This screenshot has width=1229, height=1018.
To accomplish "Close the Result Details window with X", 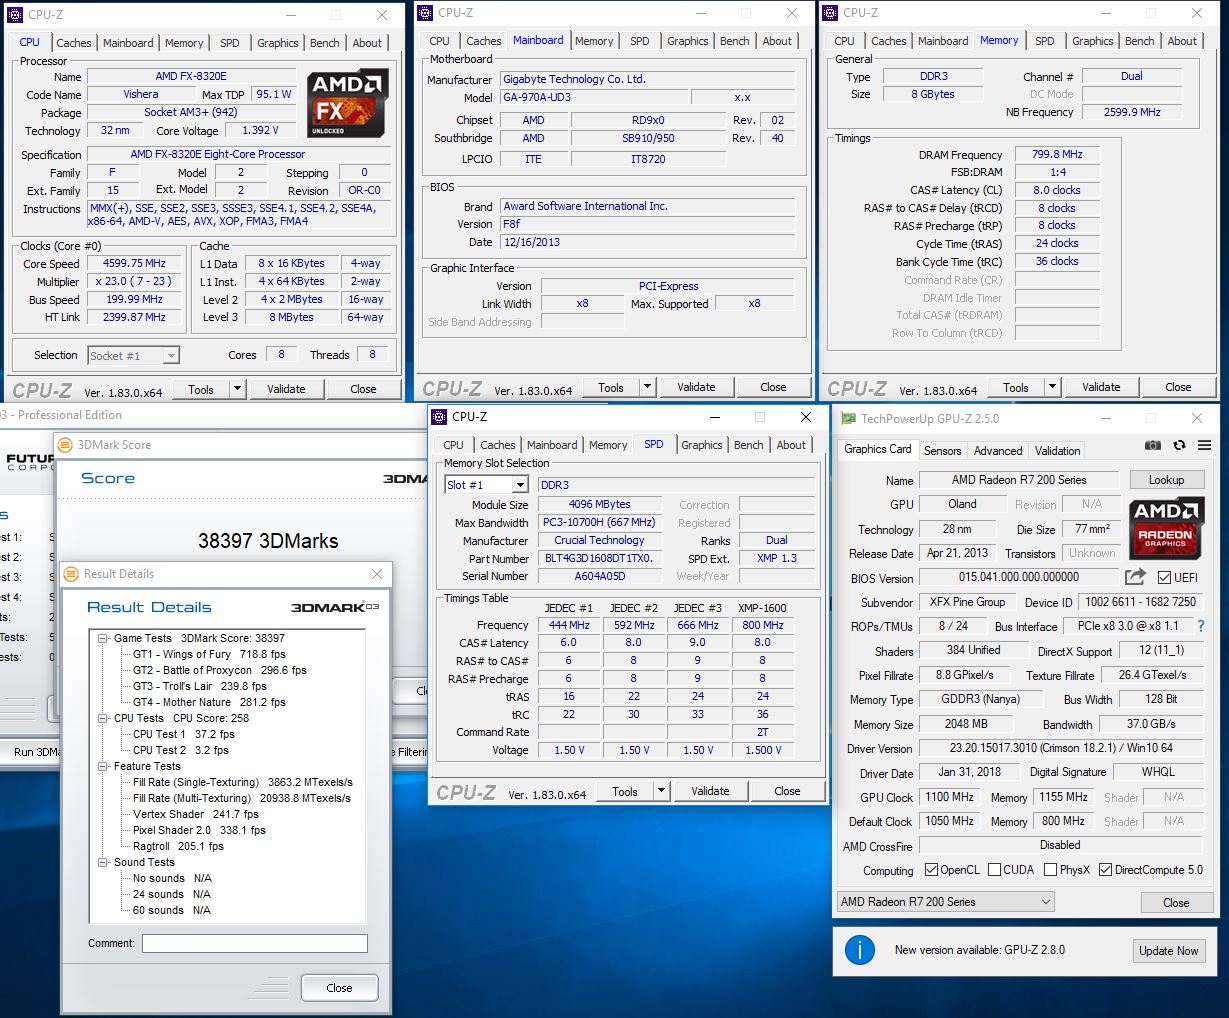I will tap(377, 574).
